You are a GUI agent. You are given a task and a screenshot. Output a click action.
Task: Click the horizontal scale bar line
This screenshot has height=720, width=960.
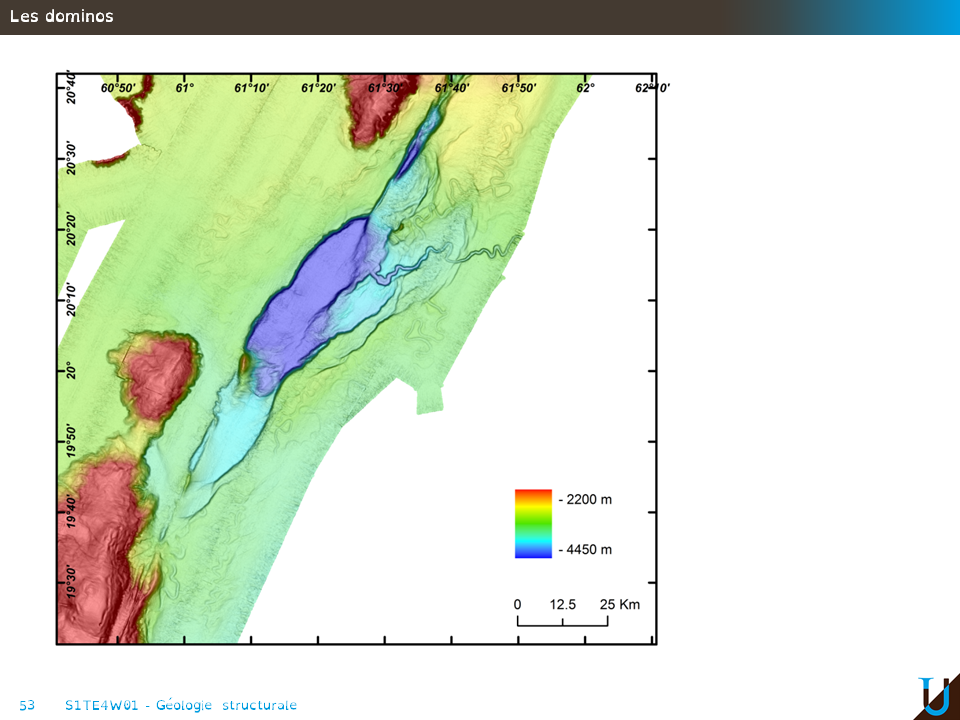[x=563, y=625]
